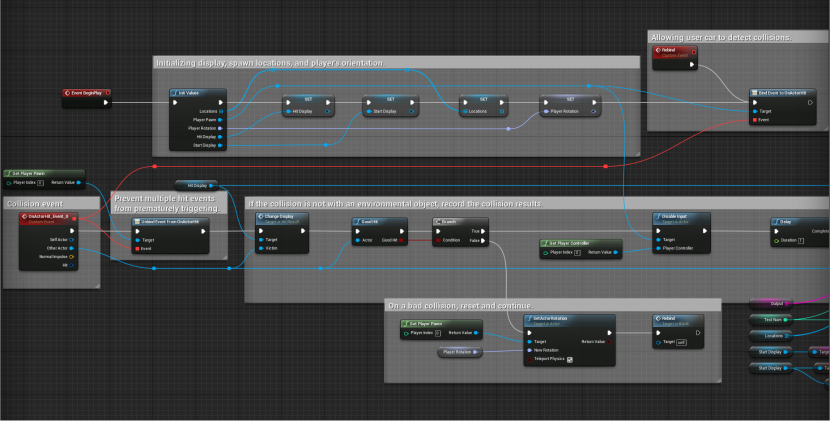Click the Self Actor pin on OnActorHit_Event_0
Screen dimensions: 830x421
click(71, 240)
